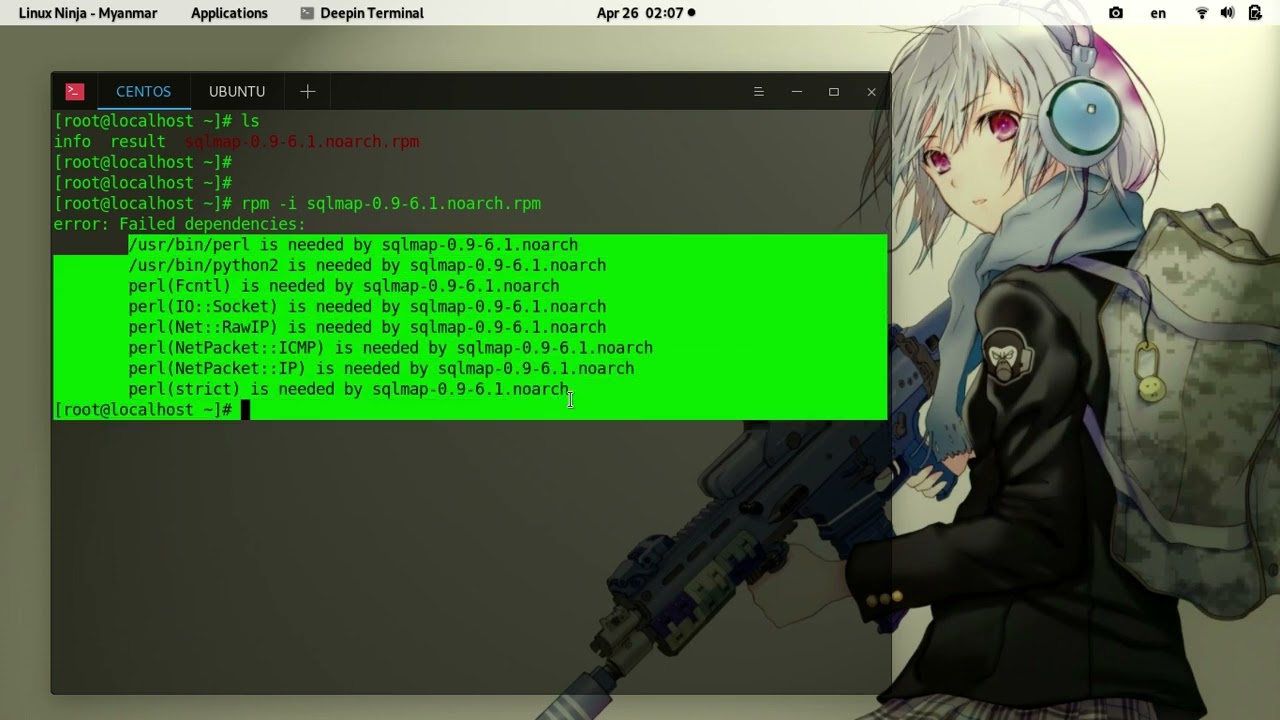Open the Applications menu

[229, 13]
